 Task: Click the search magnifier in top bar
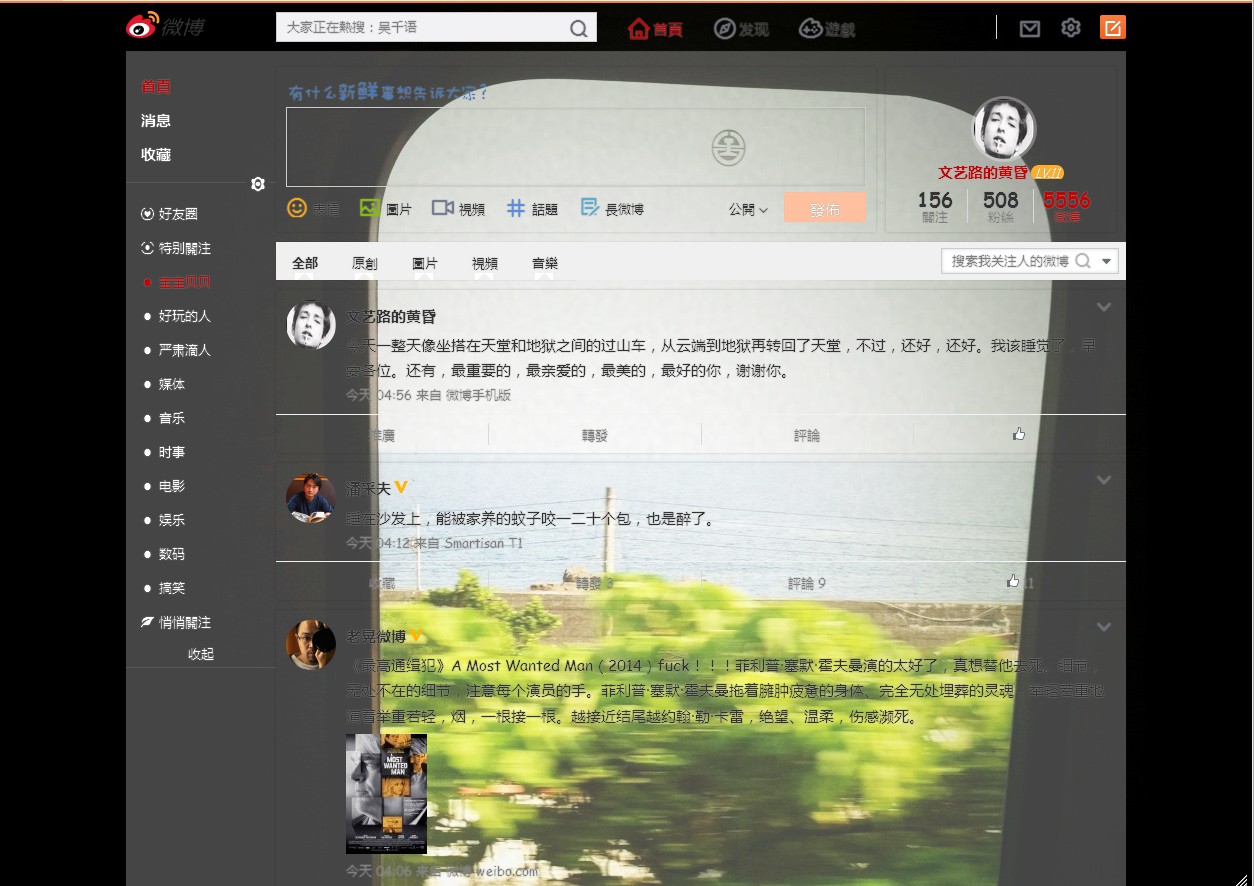click(x=578, y=28)
